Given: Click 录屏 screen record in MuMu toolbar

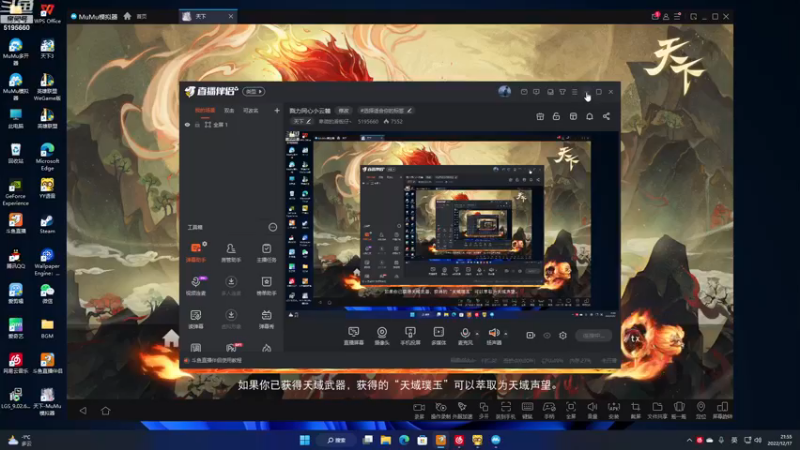Looking at the screenshot, I should click(x=419, y=410).
